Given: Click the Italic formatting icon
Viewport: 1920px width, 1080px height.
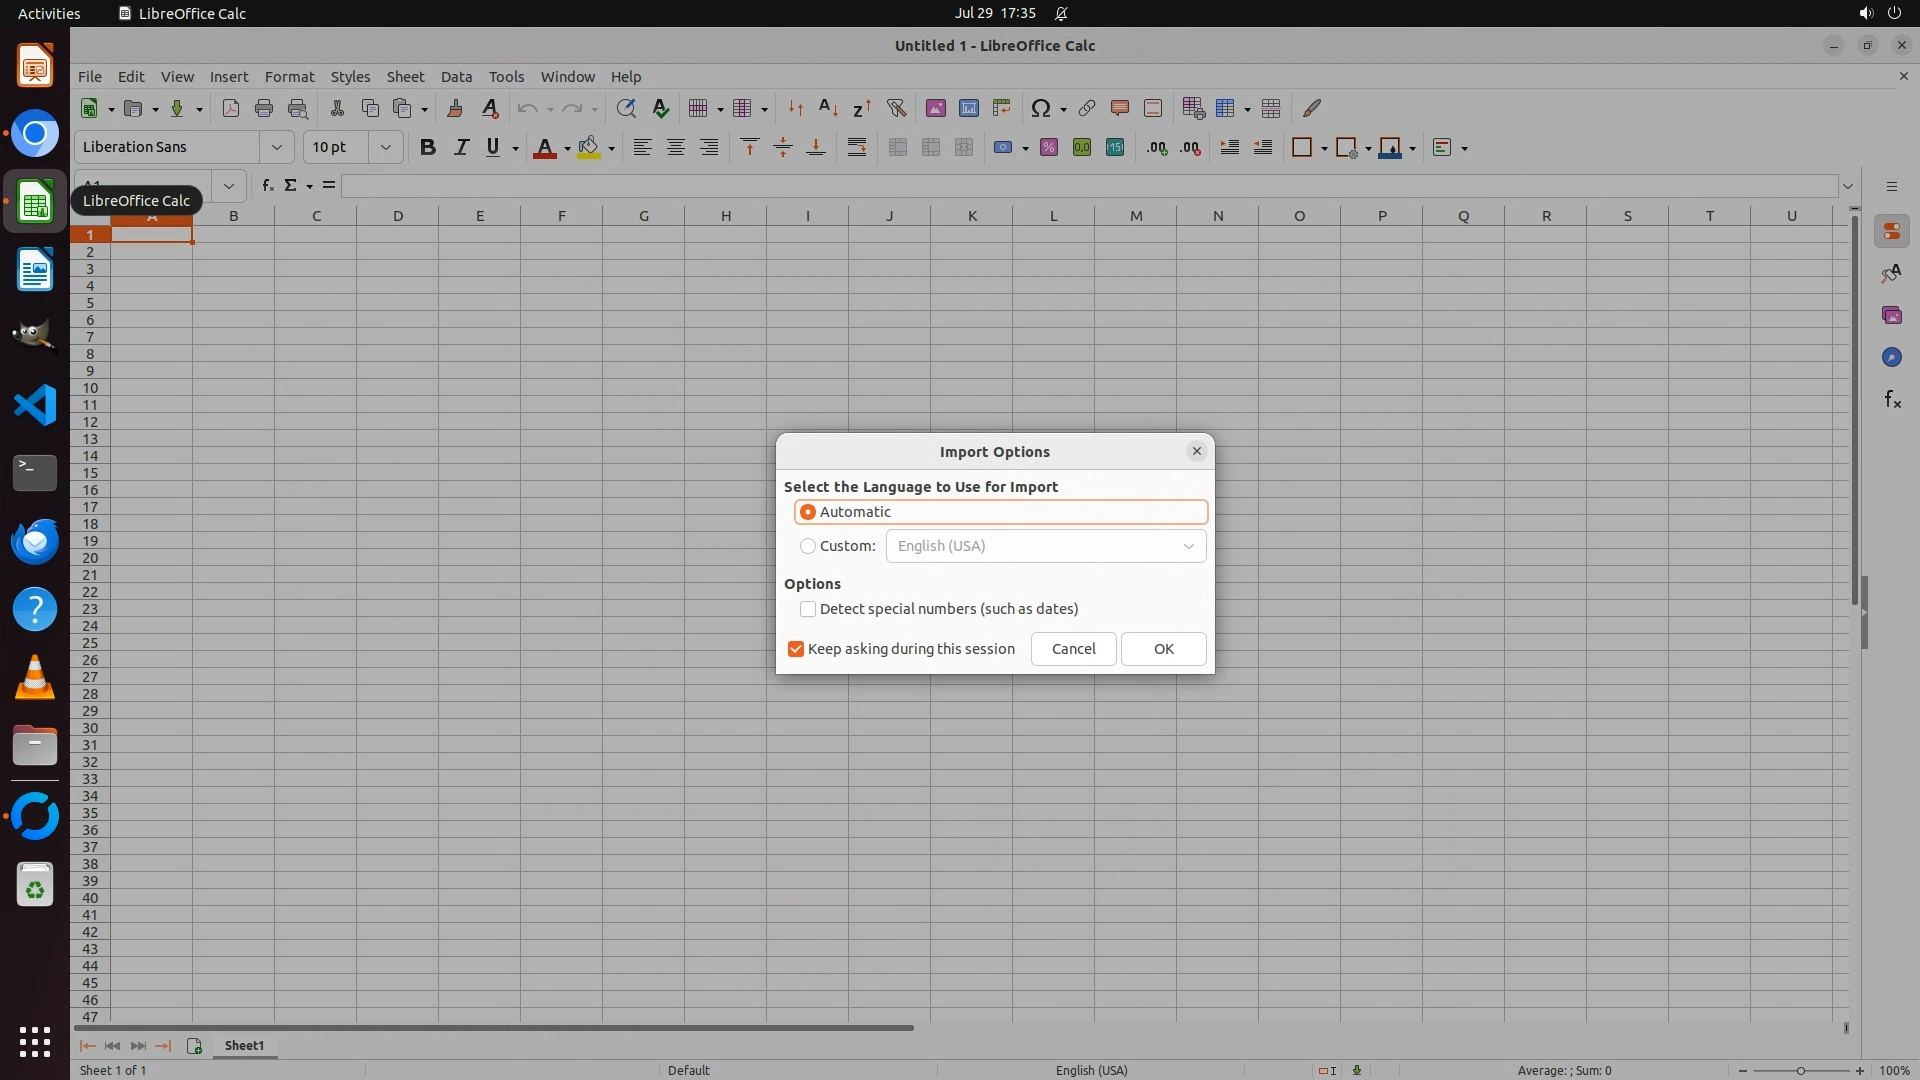Looking at the screenshot, I should pyautogui.click(x=461, y=148).
